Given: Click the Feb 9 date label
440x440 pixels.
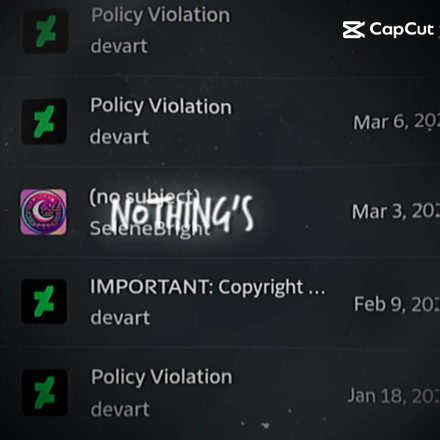Looking at the screenshot, I should click(x=397, y=304).
